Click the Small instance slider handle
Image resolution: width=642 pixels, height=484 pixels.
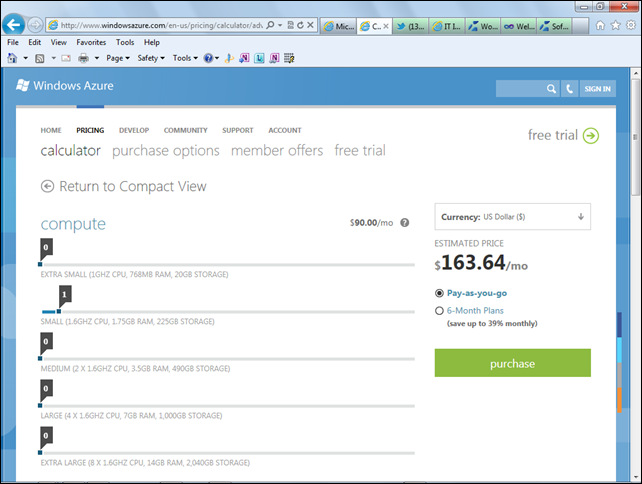59,312
